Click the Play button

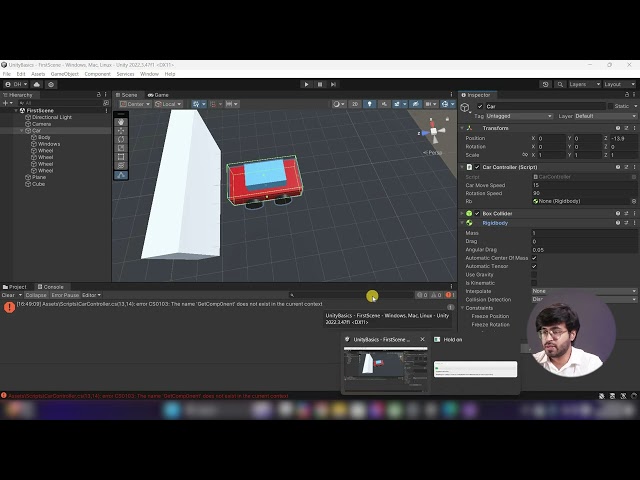pyautogui.click(x=306, y=84)
